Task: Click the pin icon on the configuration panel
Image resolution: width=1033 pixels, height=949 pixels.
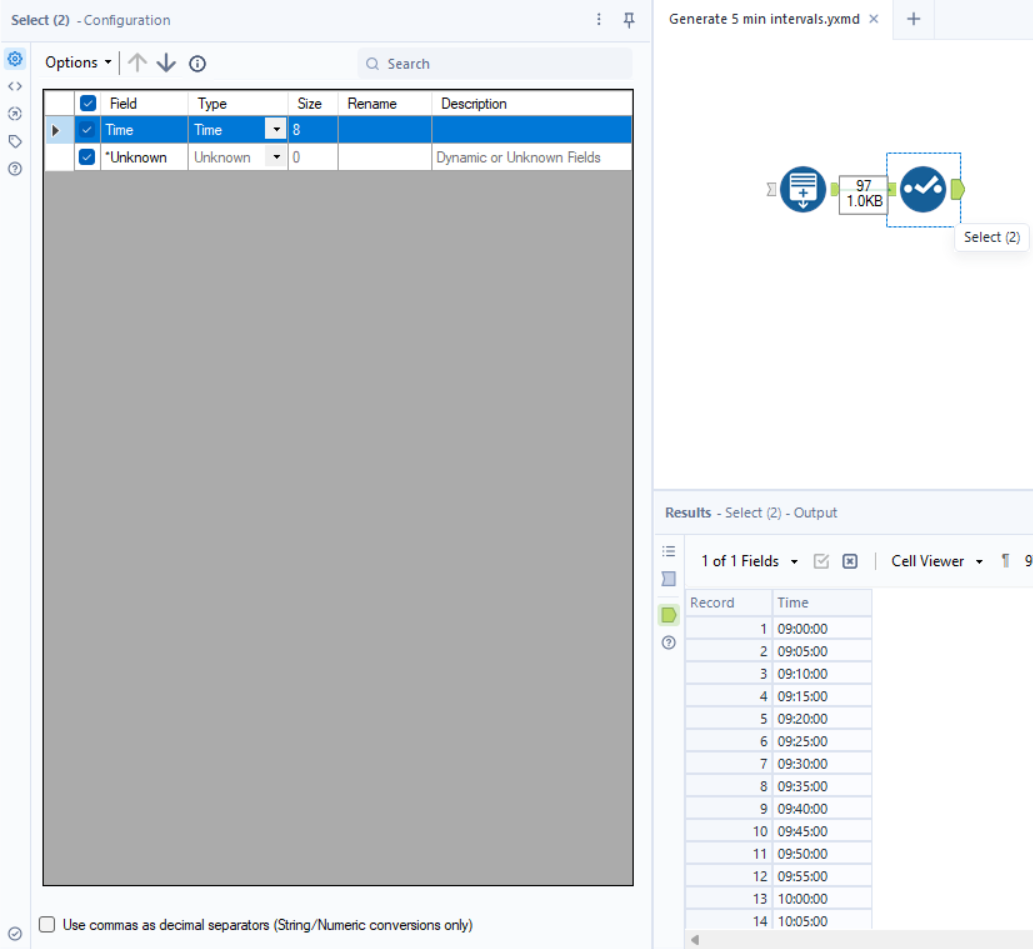Action: [629, 20]
